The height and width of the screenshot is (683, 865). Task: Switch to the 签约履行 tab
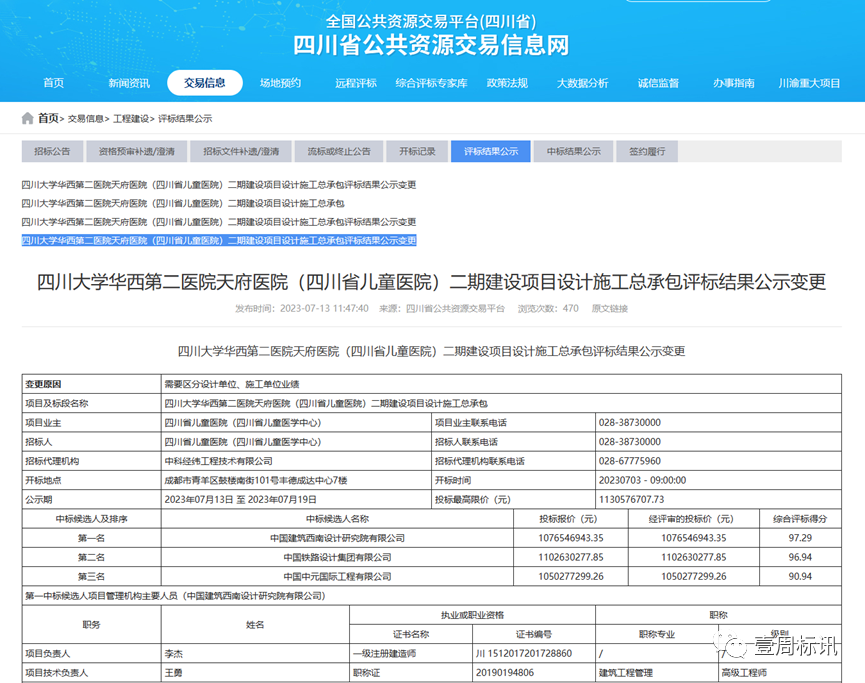pos(647,151)
